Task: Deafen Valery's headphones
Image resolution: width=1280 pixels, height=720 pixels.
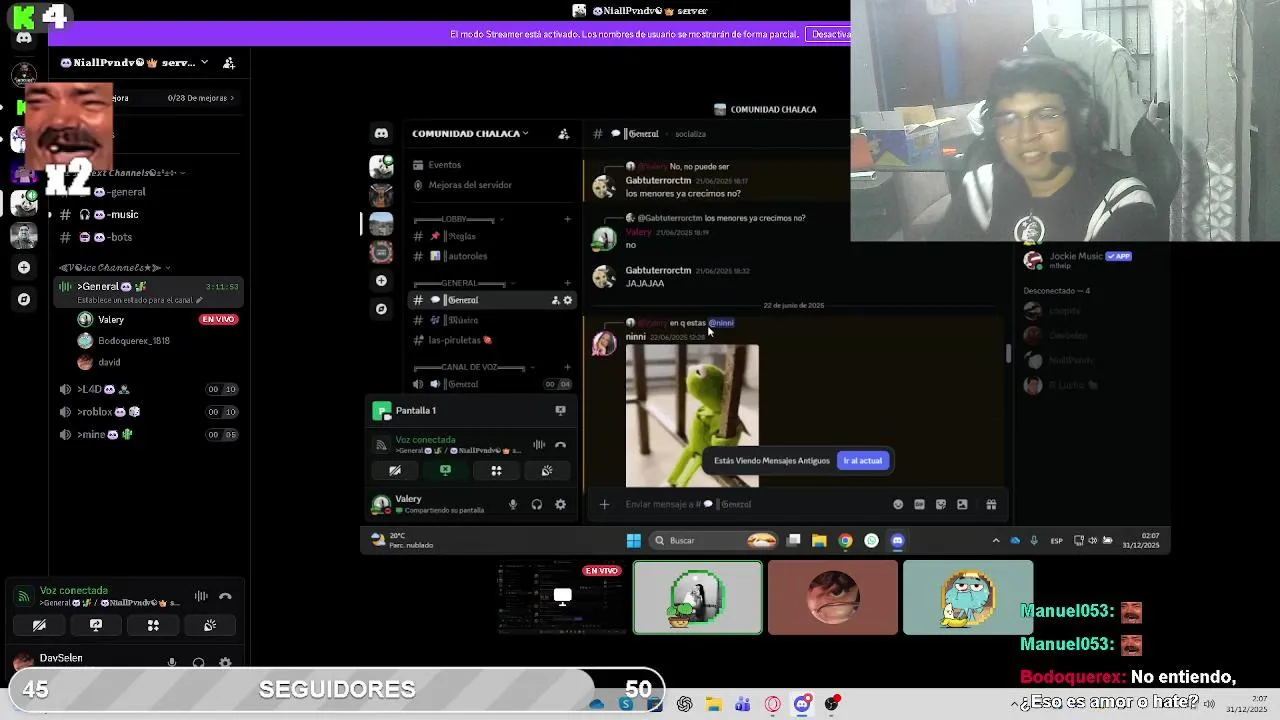Action: pyautogui.click(x=537, y=504)
